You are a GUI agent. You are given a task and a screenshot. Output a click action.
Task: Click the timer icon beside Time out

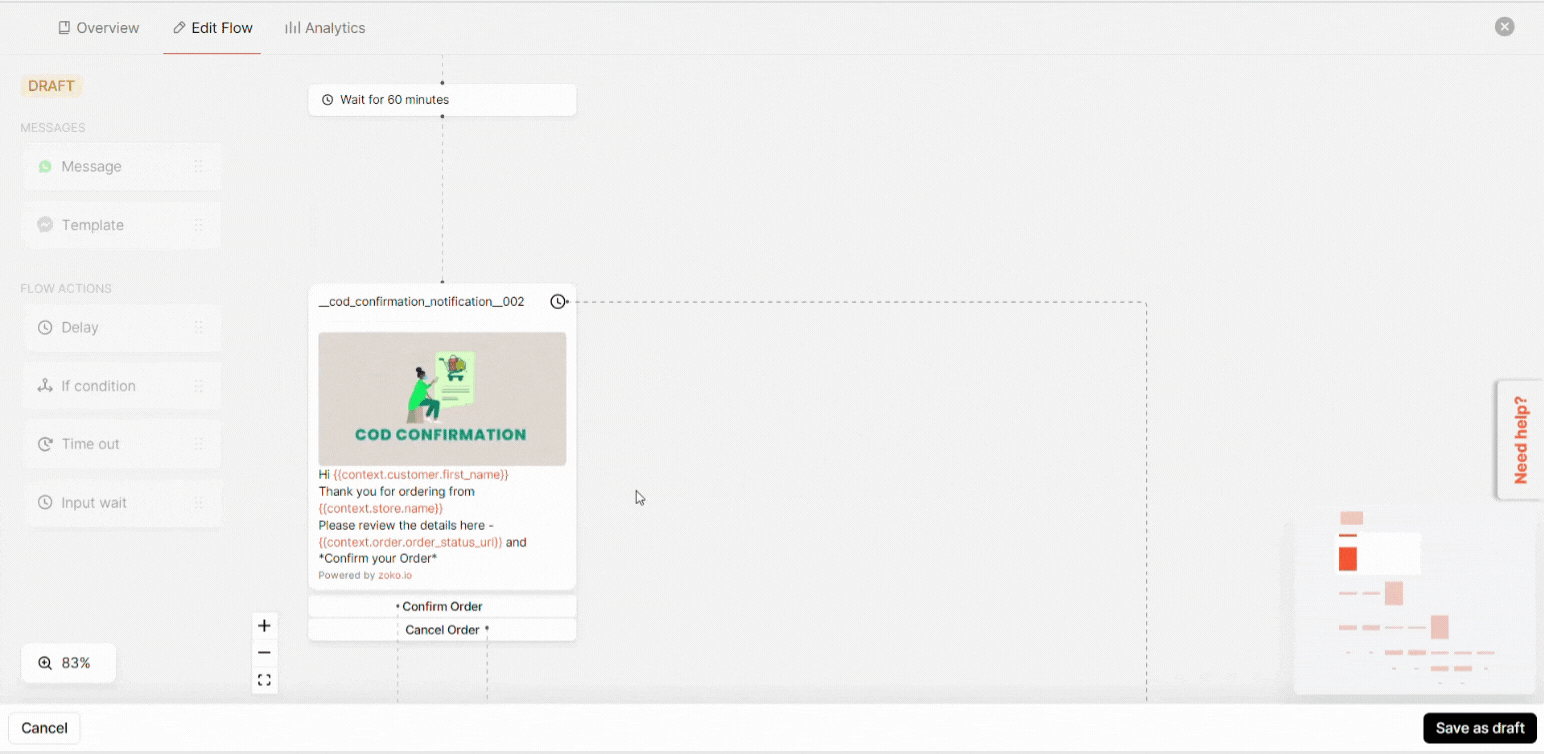click(45, 444)
